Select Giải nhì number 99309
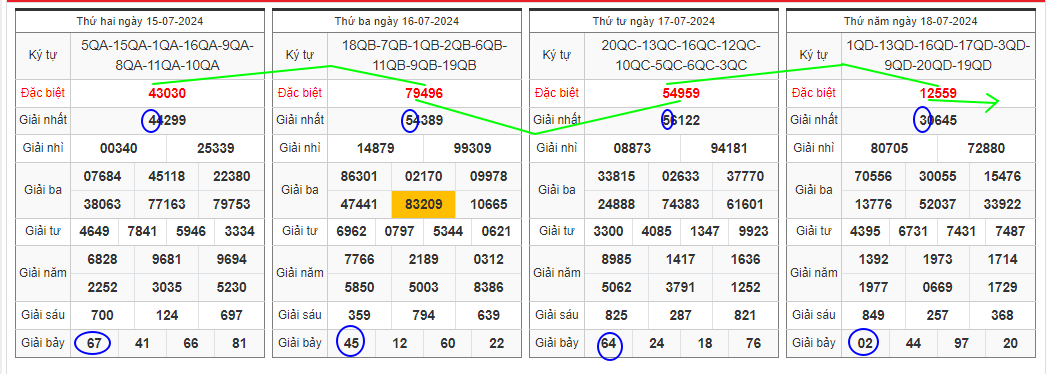The height and width of the screenshot is (374, 1050). pos(472,148)
